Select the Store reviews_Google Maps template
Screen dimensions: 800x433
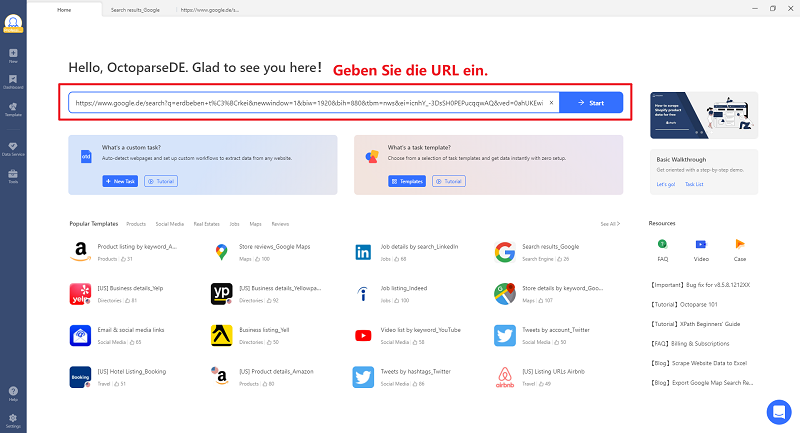262,252
